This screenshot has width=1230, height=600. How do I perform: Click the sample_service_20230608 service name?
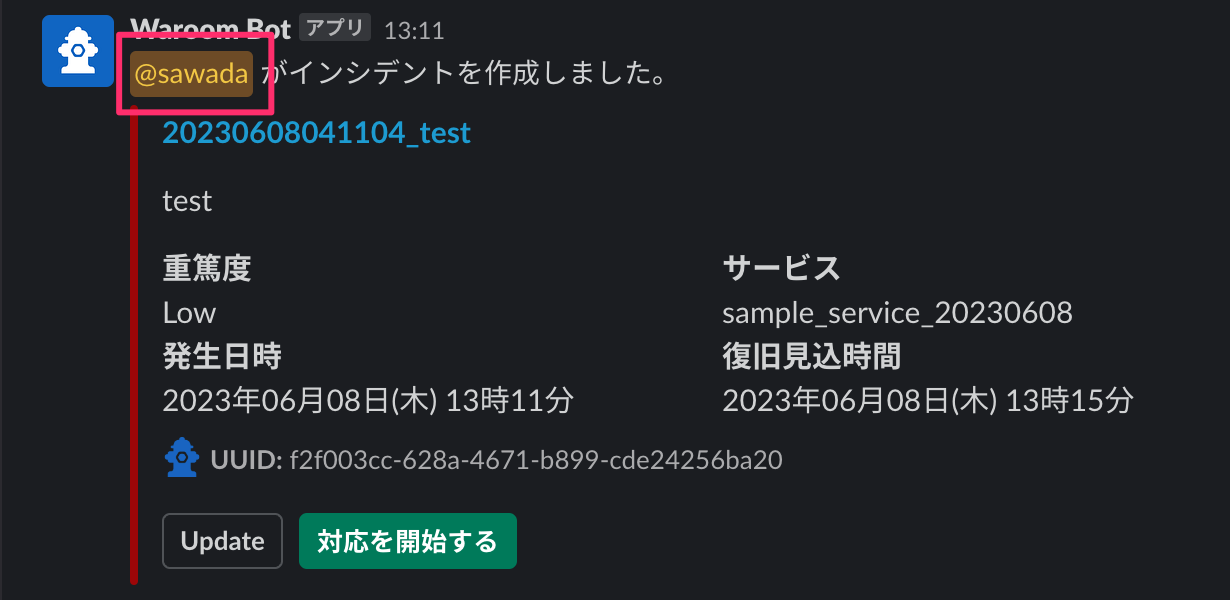coord(897,313)
